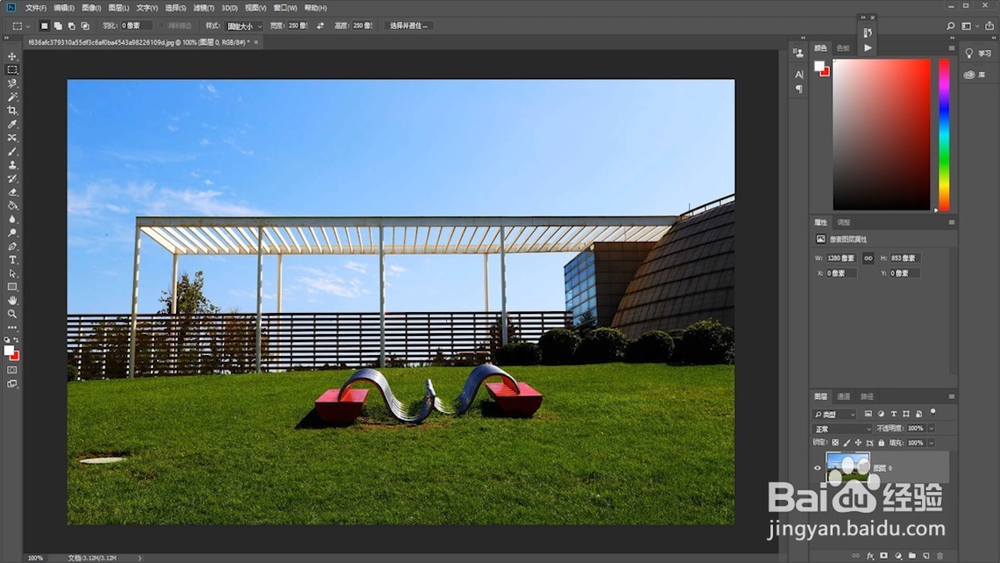
Task: Select the Horizontal Type tool
Action: pyautogui.click(x=12, y=260)
